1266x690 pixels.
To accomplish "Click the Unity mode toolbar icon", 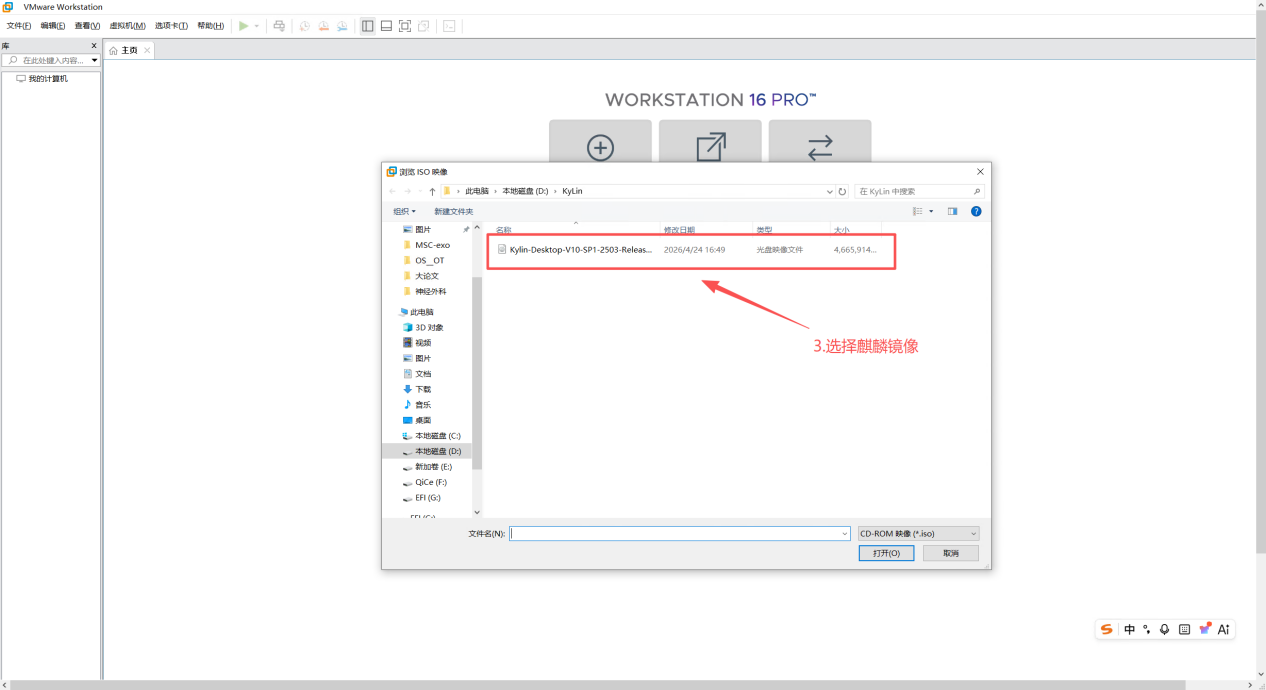I will point(424,26).
